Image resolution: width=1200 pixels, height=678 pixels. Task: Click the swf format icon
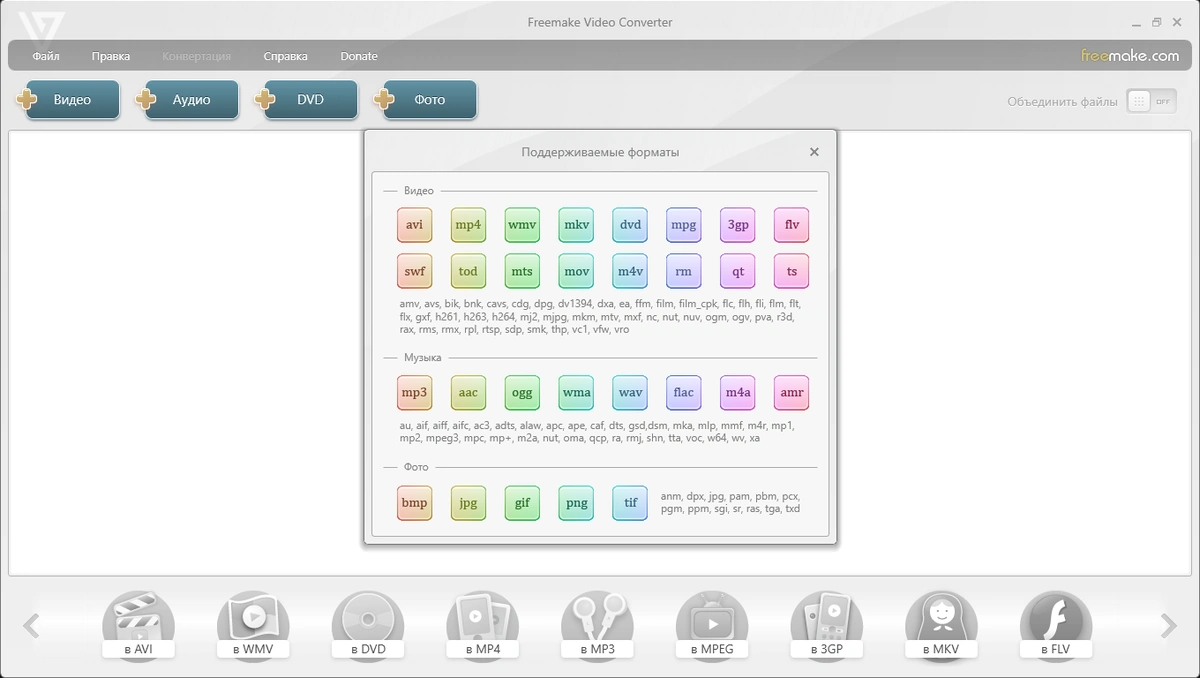414,271
